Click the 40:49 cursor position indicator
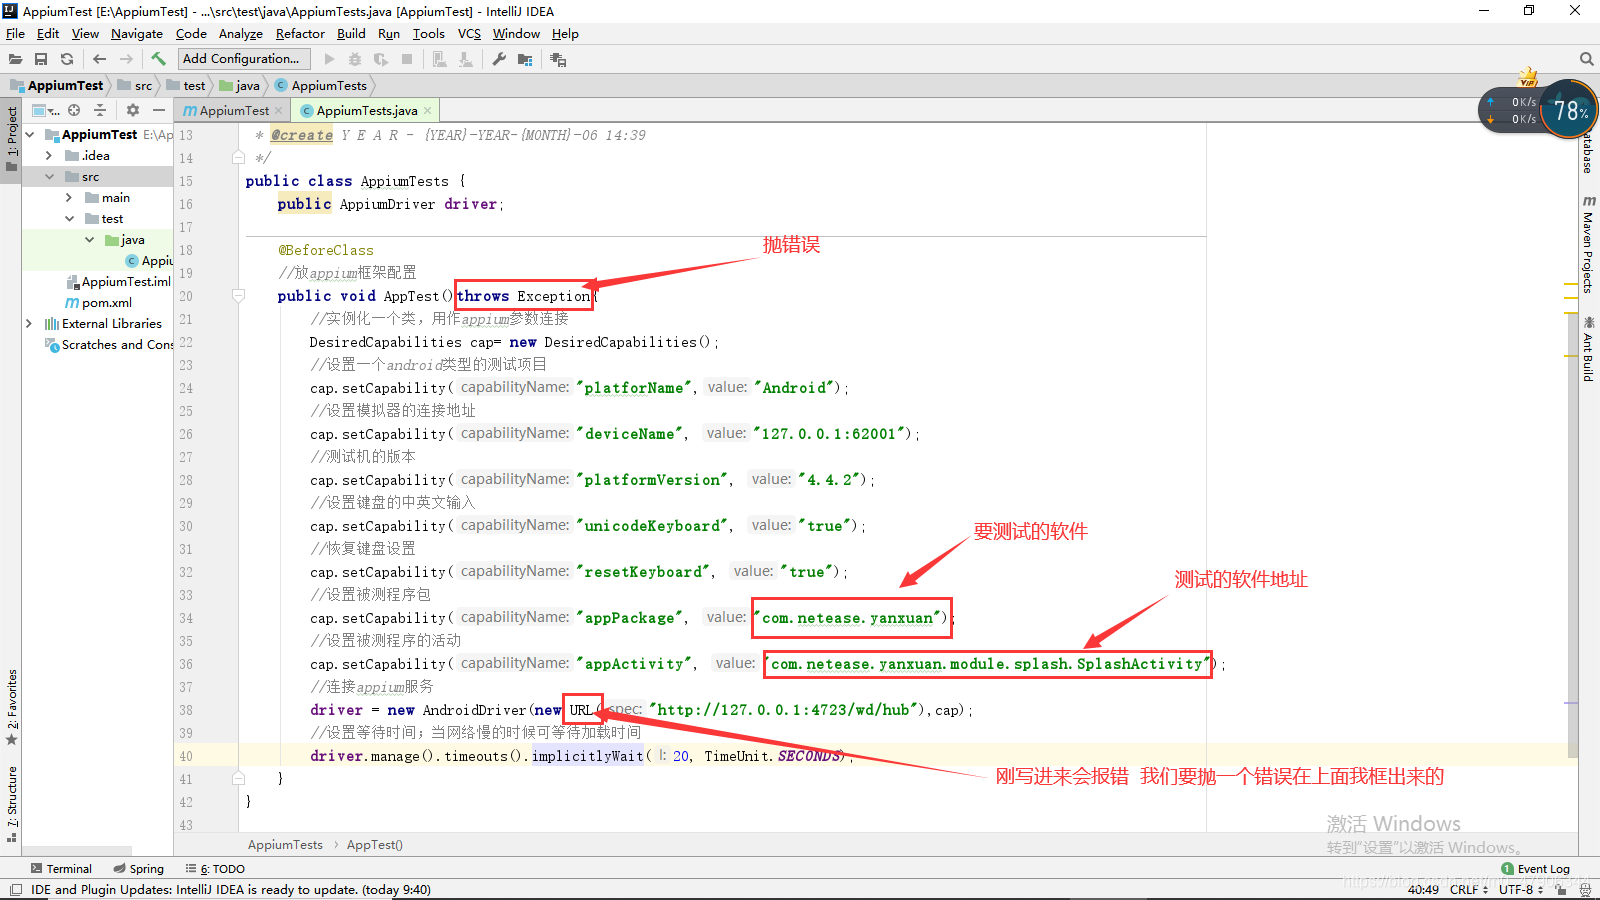 tap(1423, 889)
